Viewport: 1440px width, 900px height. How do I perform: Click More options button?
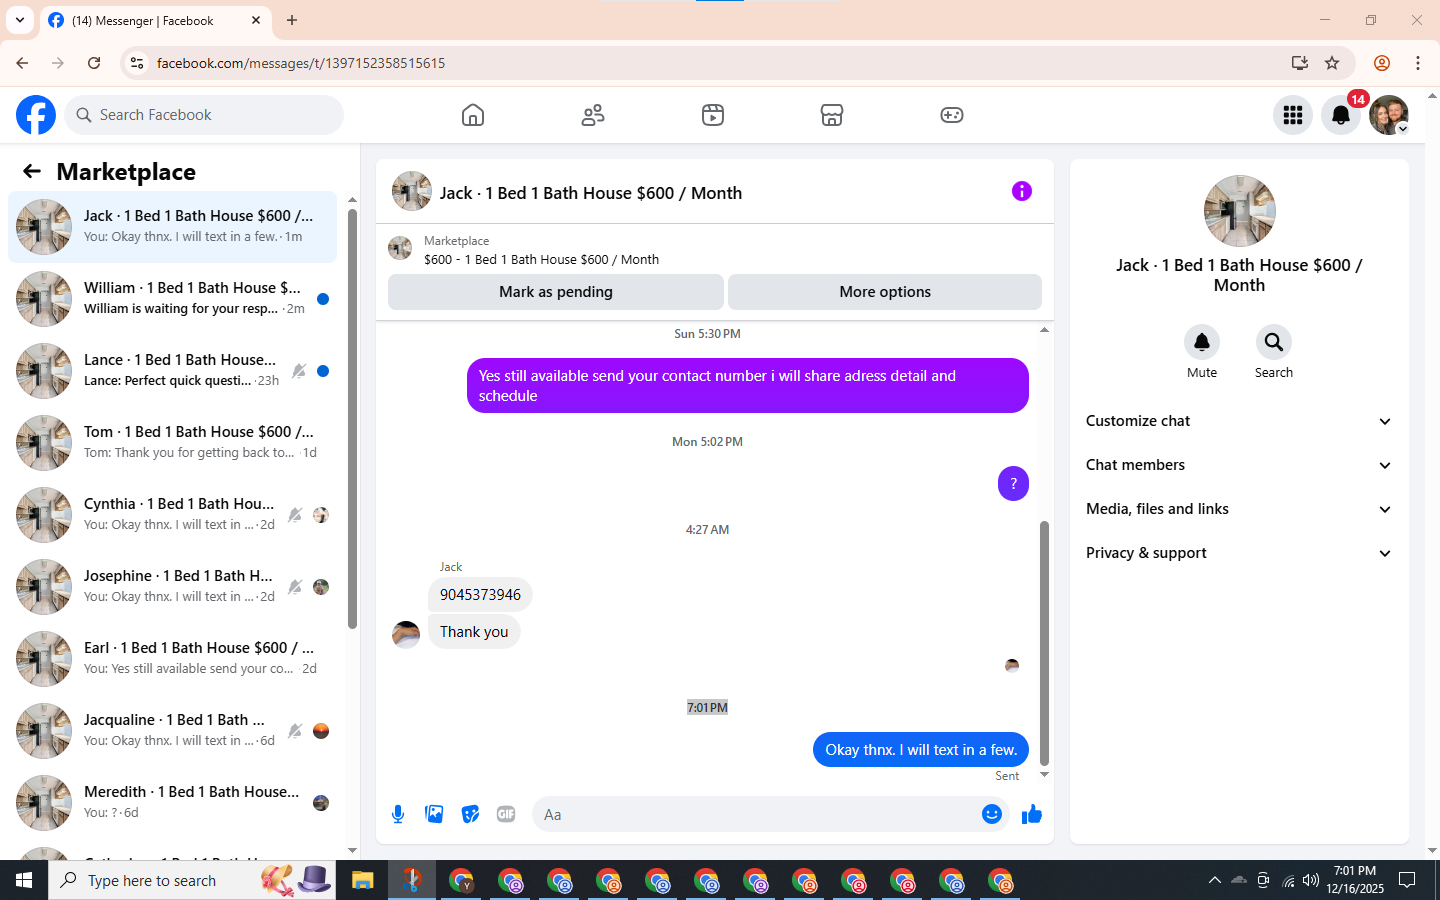coord(885,292)
